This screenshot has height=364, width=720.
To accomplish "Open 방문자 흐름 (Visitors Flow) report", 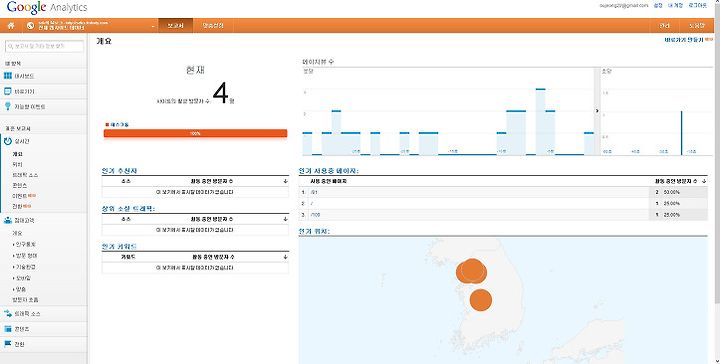I will coord(26,300).
